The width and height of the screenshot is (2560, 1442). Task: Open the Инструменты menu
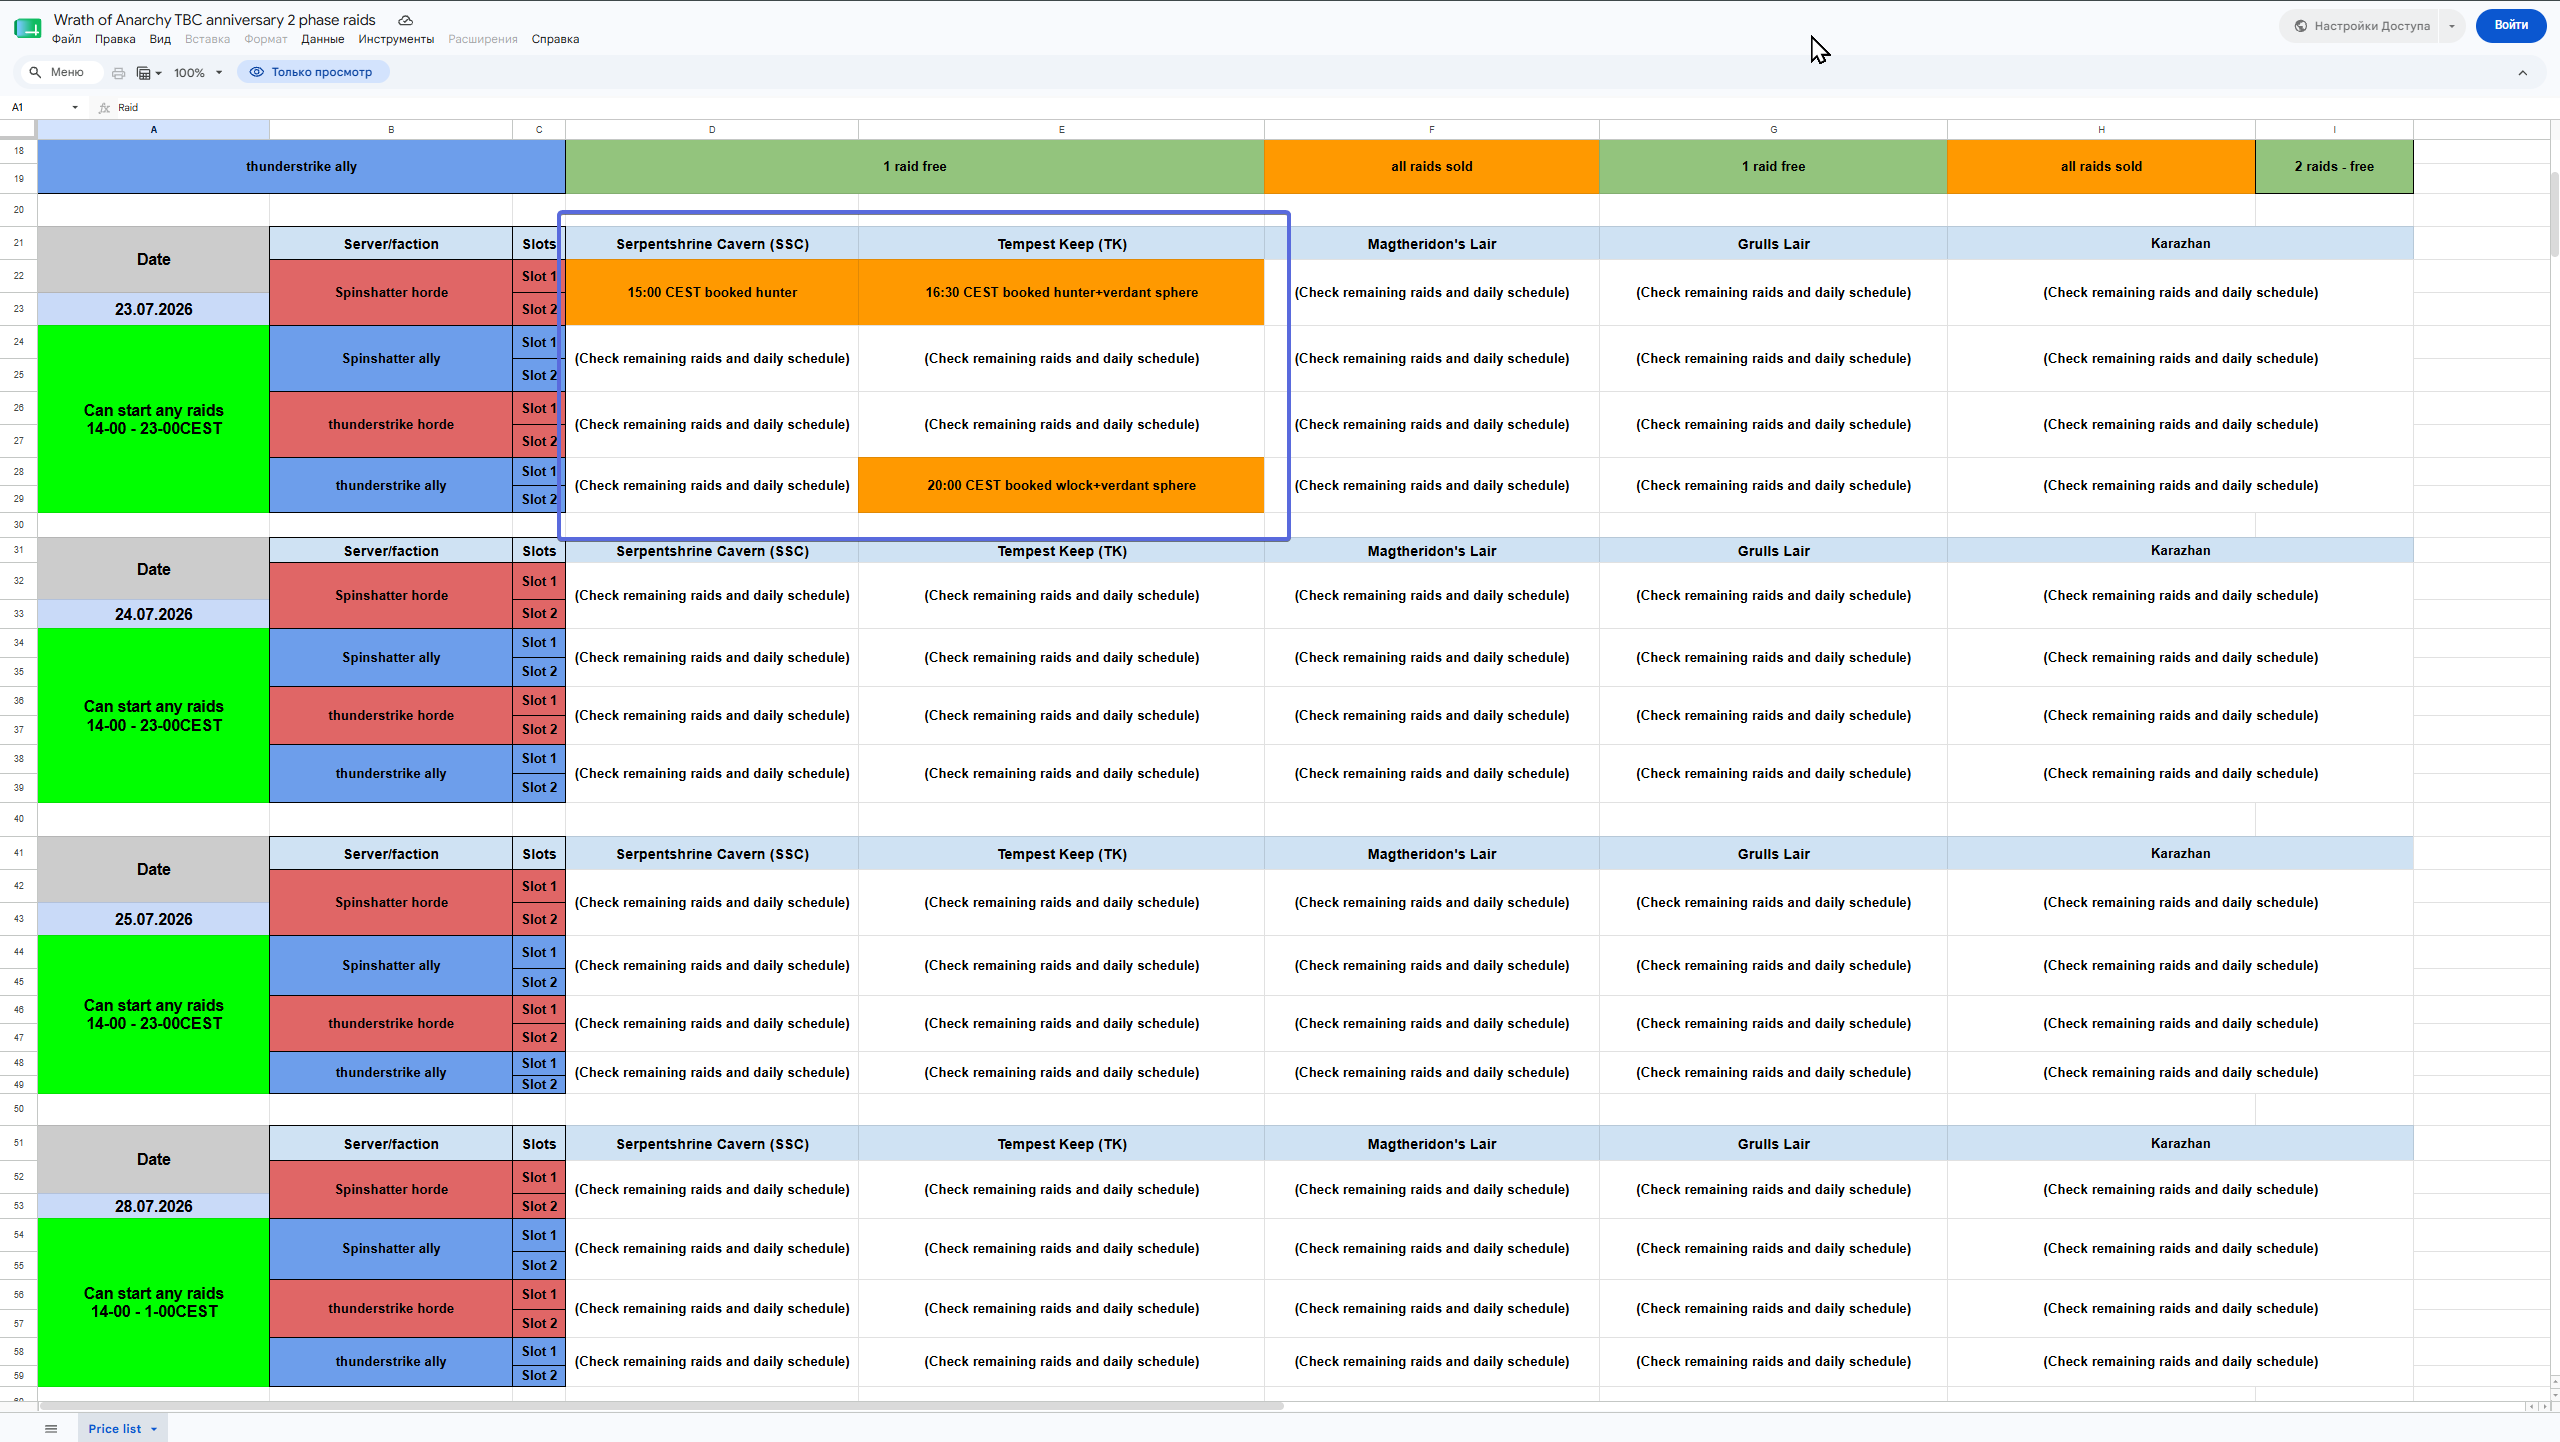[x=396, y=39]
